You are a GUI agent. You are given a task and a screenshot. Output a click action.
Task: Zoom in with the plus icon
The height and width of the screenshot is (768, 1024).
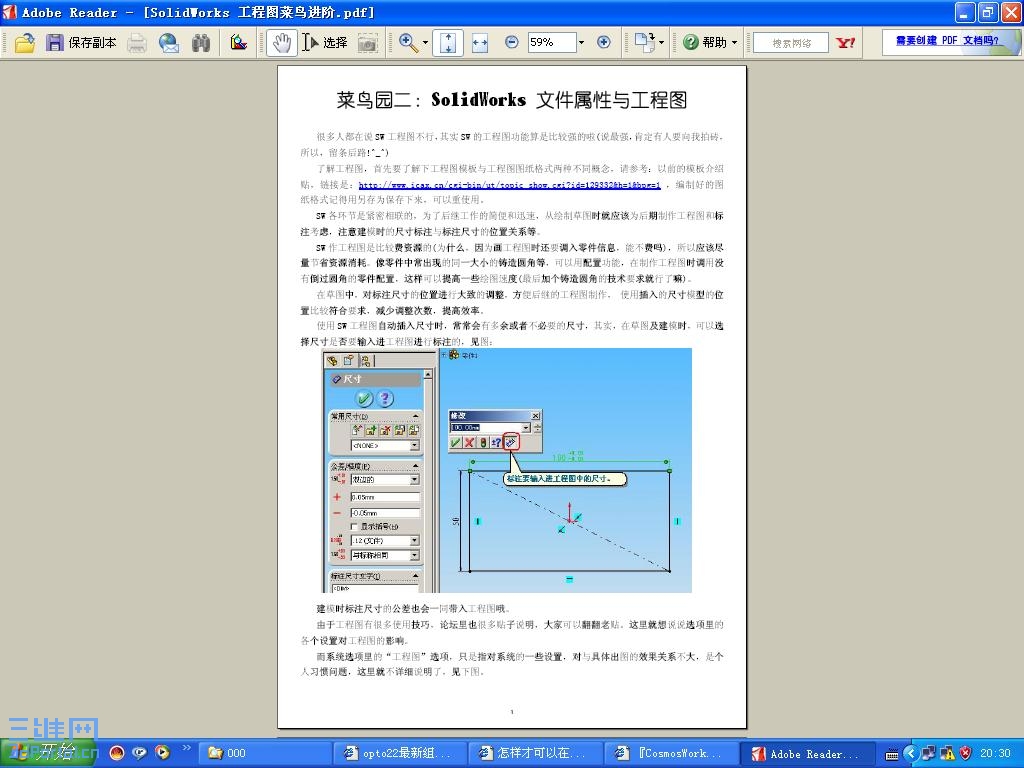click(x=603, y=43)
